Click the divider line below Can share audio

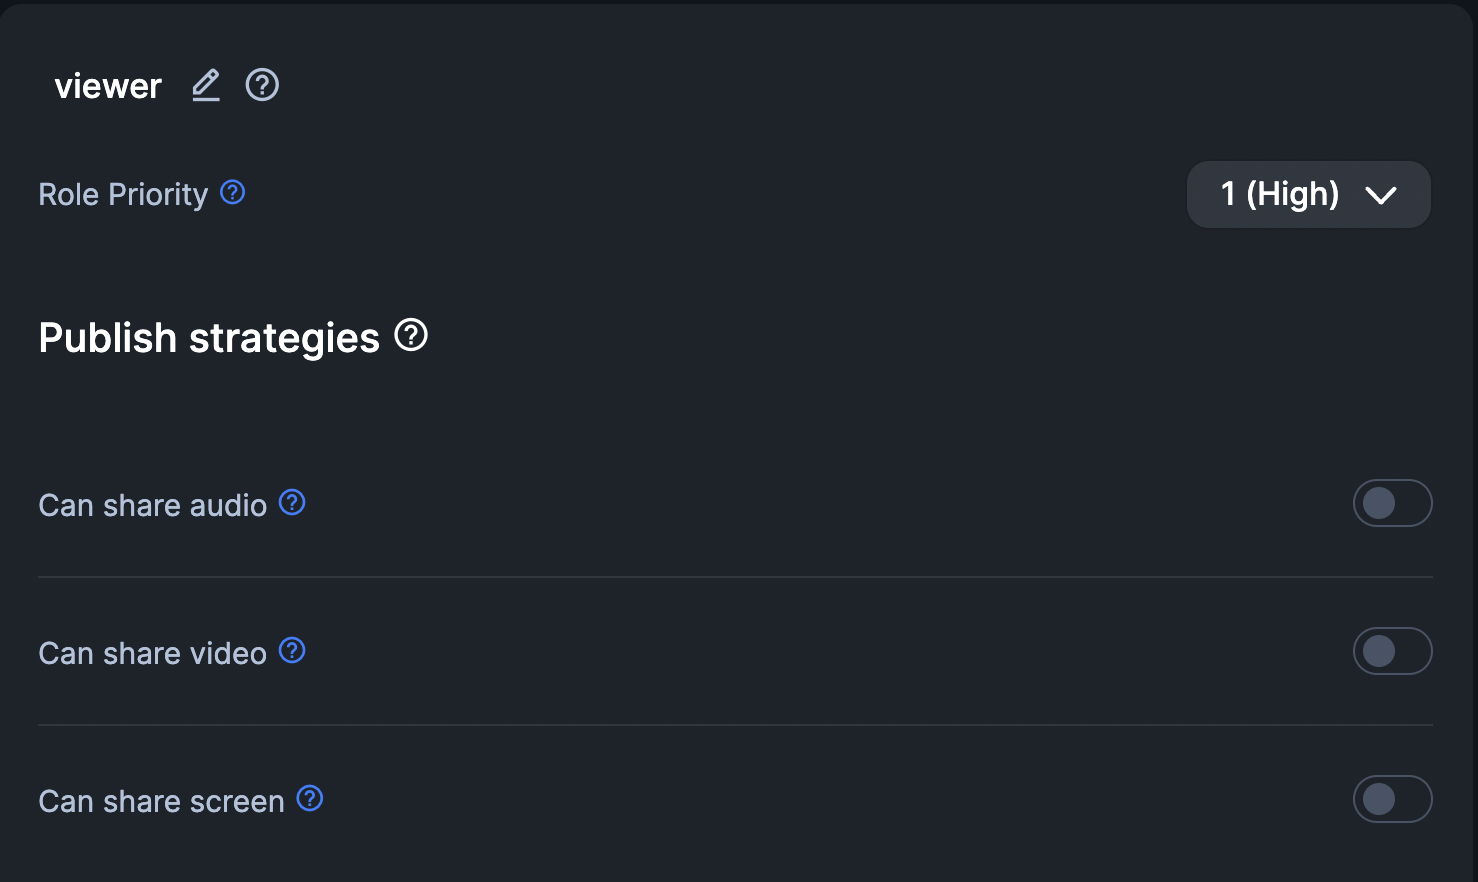pyautogui.click(x=735, y=577)
